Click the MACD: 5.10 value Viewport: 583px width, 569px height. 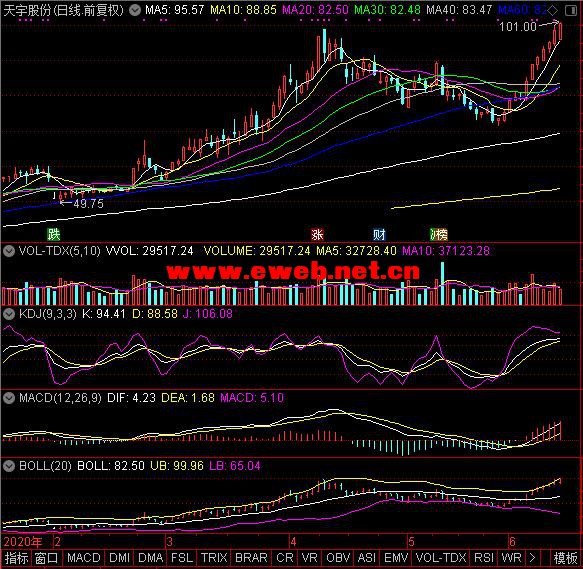click(x=252, y=398)
